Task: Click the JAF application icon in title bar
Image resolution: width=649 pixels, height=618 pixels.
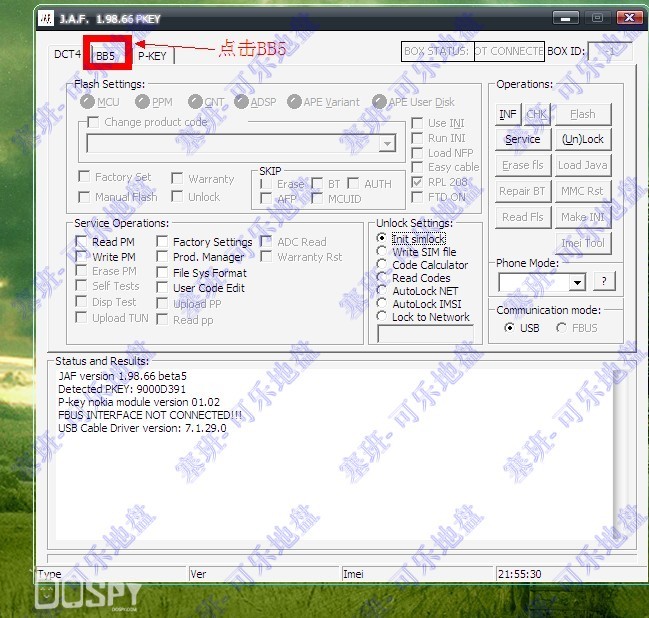Action: (x=46, y=17)
